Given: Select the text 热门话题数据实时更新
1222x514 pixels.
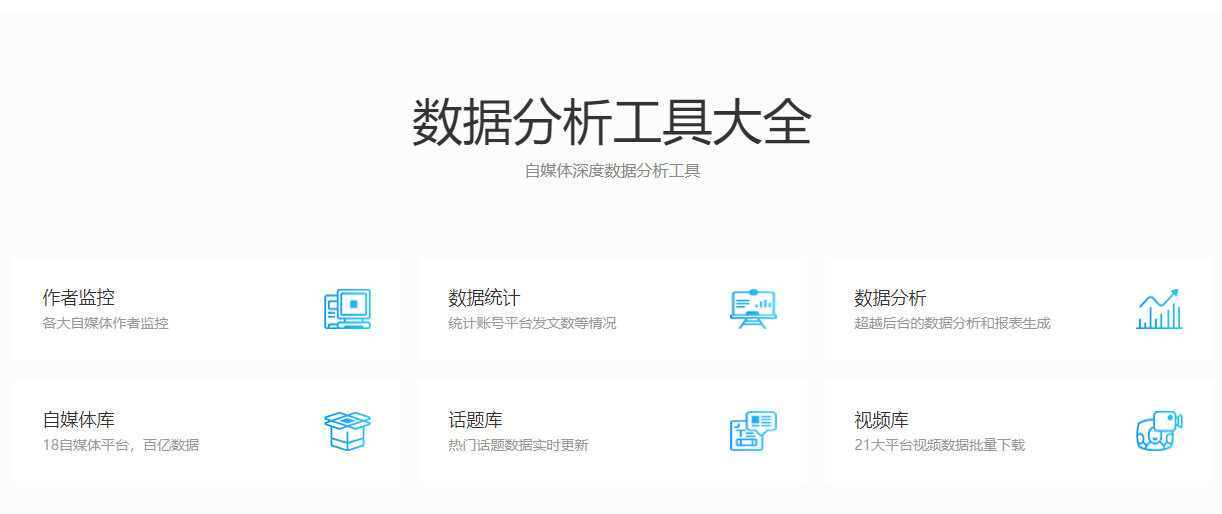Looking at the screenshot, I should [x=518, y=445].
